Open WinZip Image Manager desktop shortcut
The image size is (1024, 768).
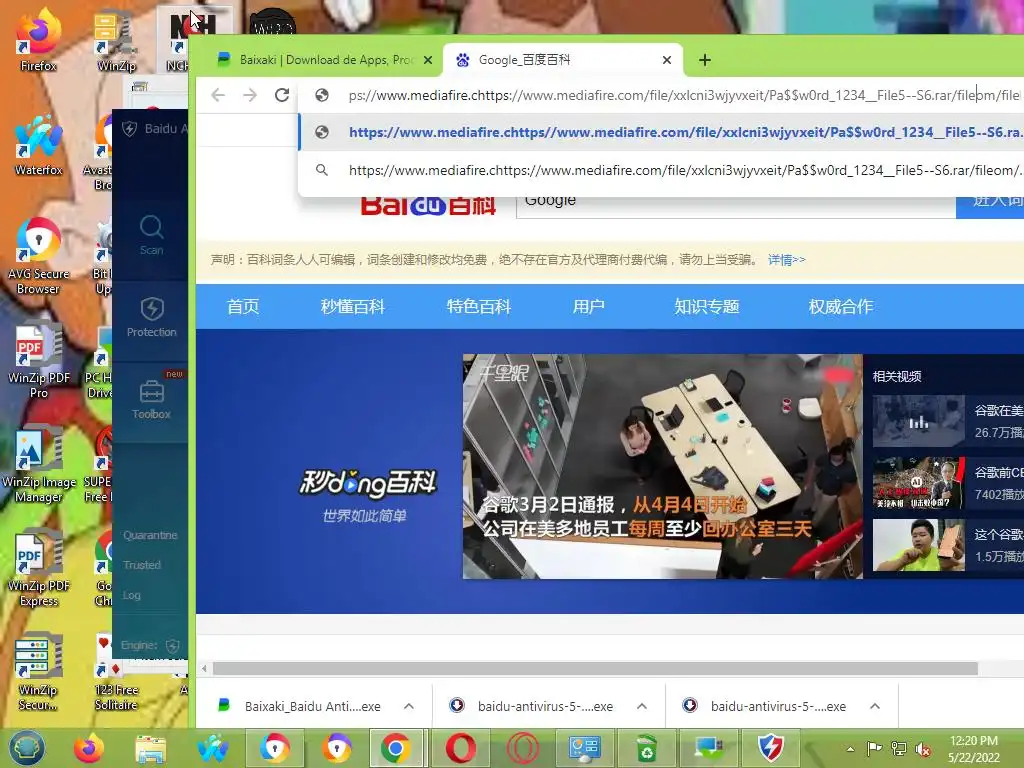[38, 465]
